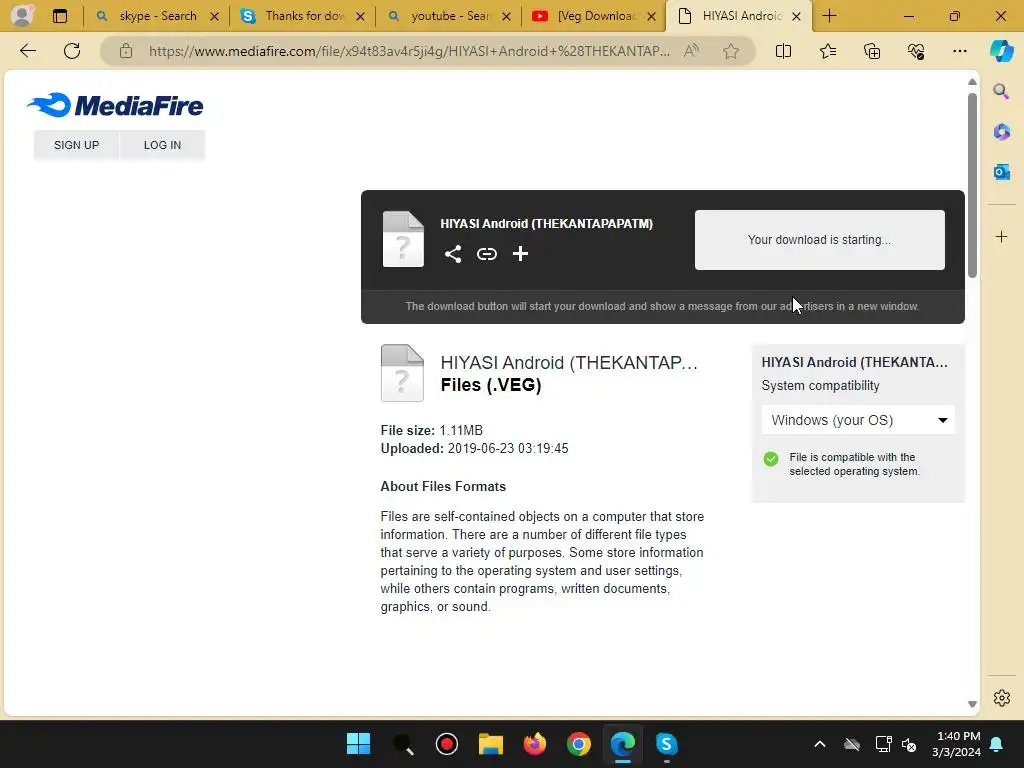Image resolution: width=1024 pixels, height=768 pixels.
Task: Open the Windows (your OS) dropdown
Action: pyautogui.click(x=858, y=420)
